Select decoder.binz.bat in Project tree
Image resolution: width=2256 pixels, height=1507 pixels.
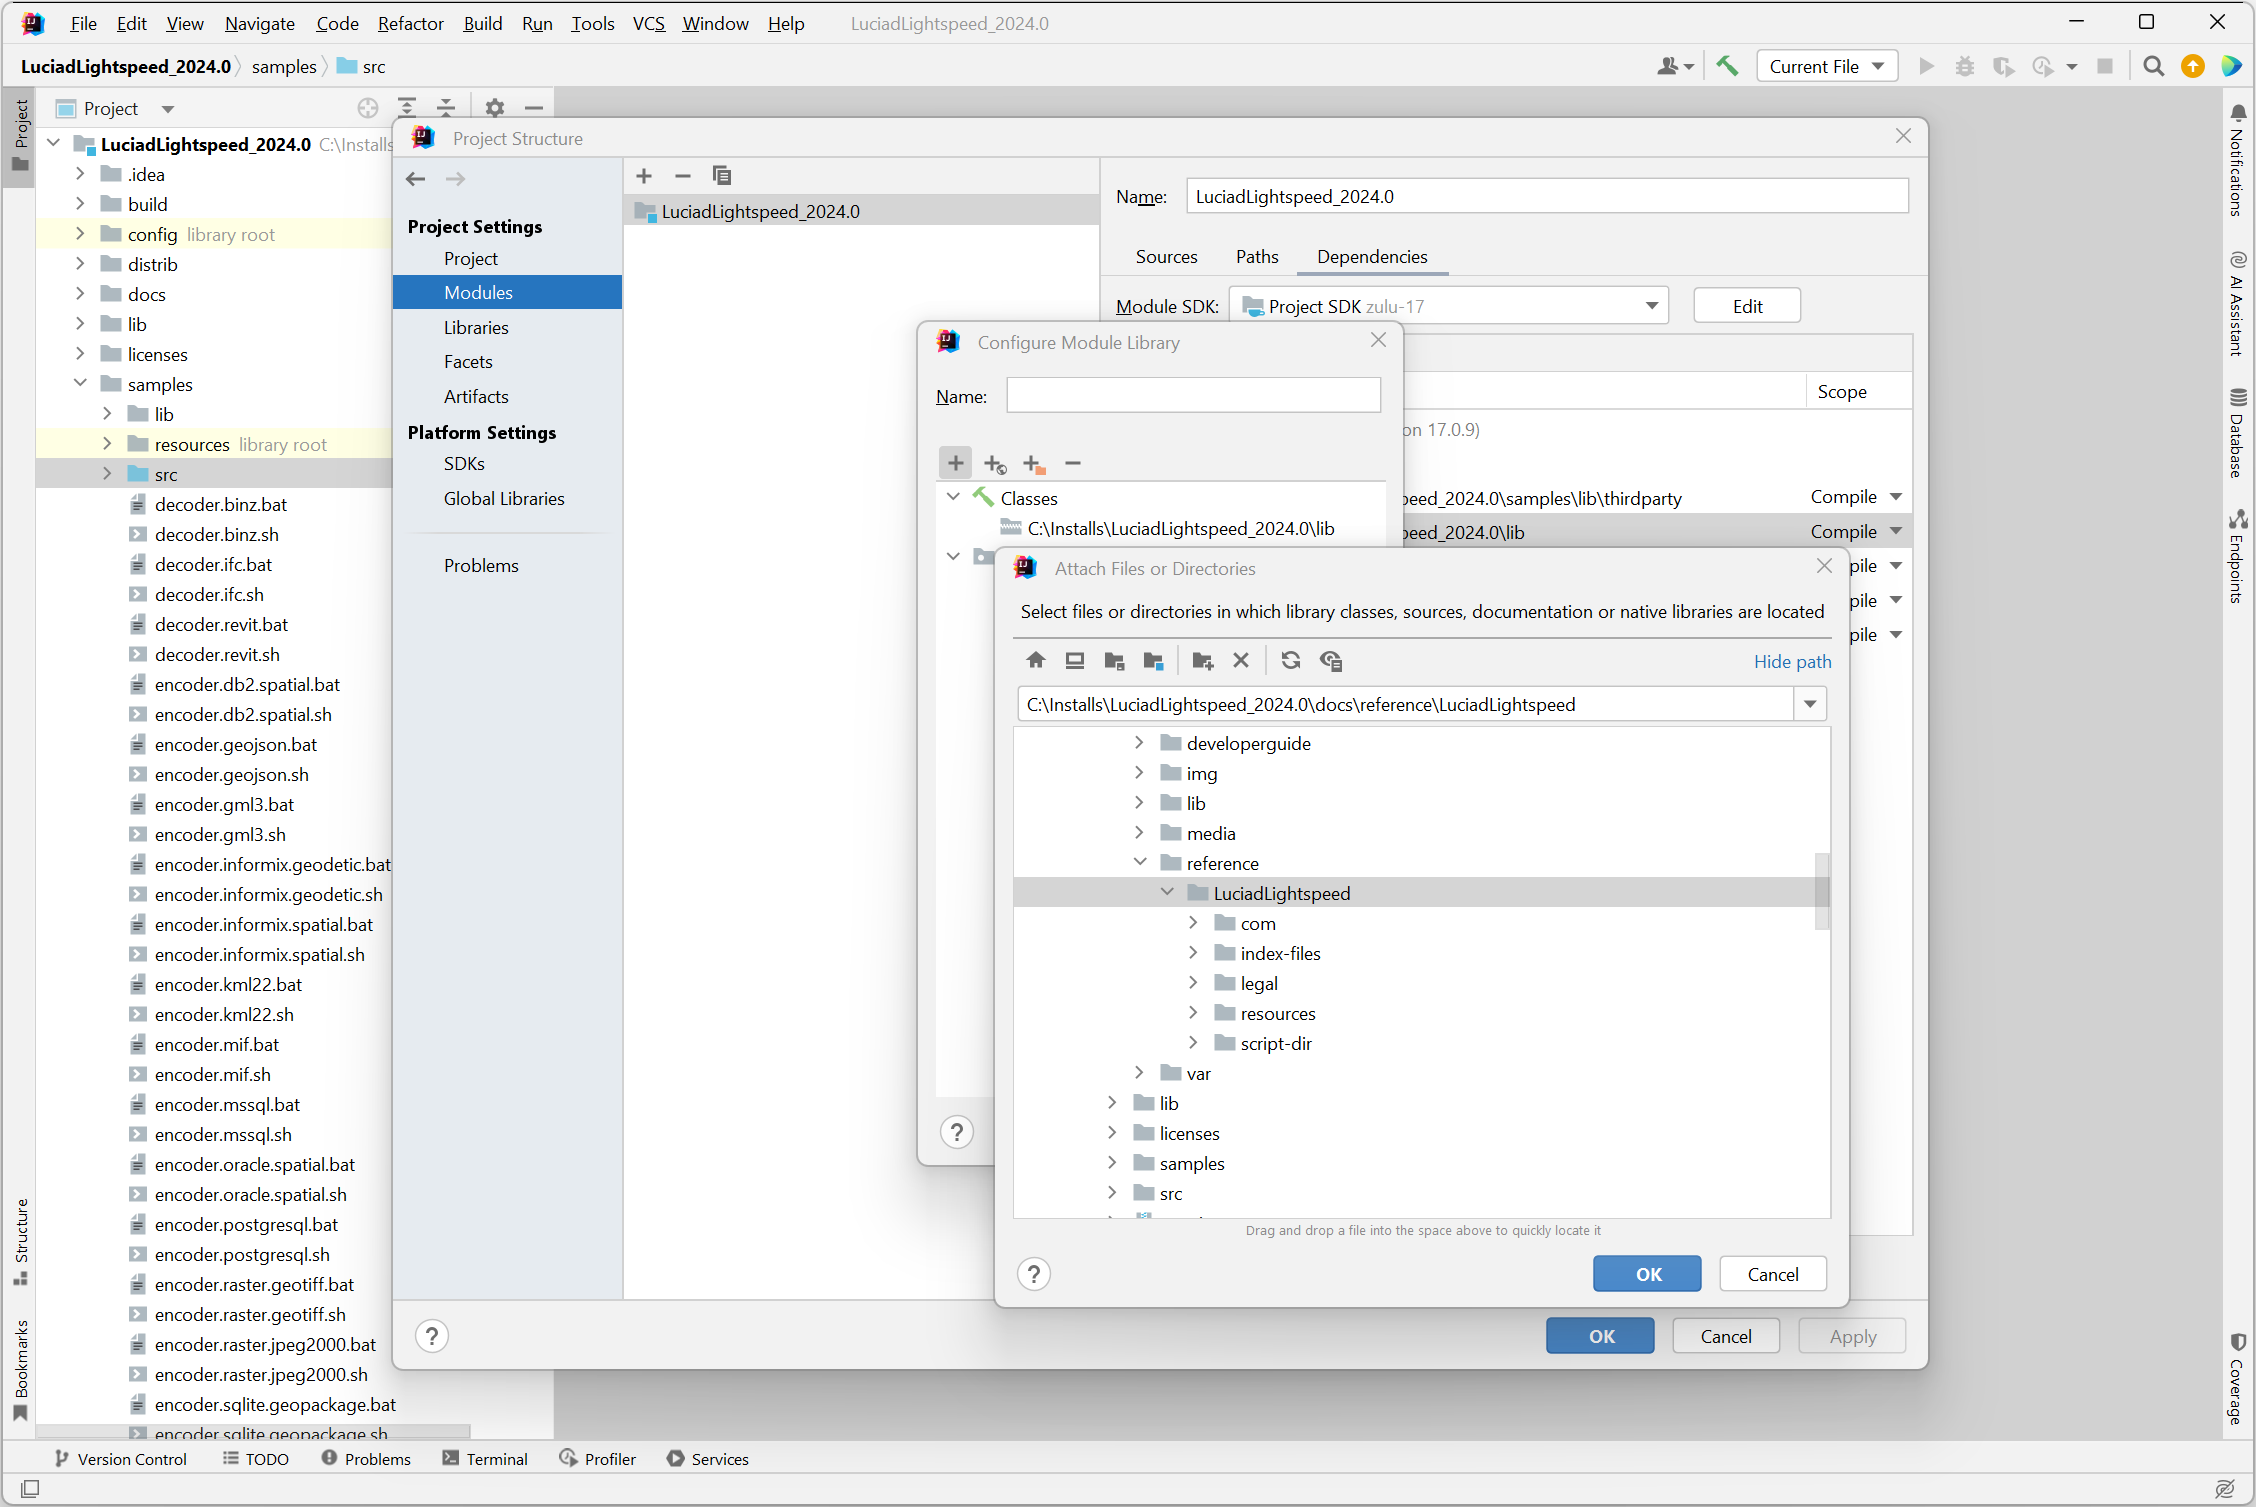[220, 504]
